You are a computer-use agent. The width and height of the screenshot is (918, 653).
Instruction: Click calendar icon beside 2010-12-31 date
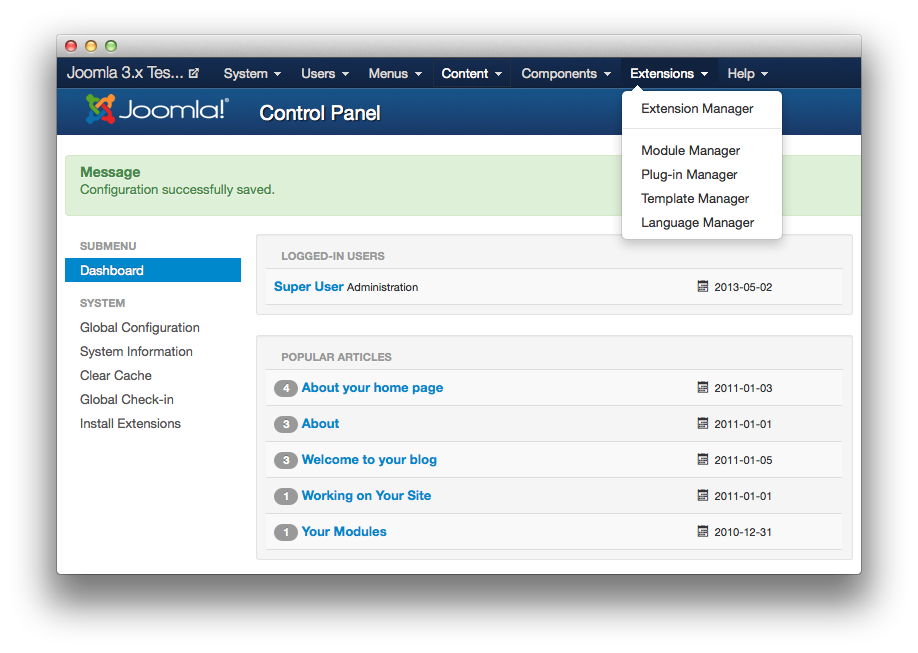tap(703, 532)
